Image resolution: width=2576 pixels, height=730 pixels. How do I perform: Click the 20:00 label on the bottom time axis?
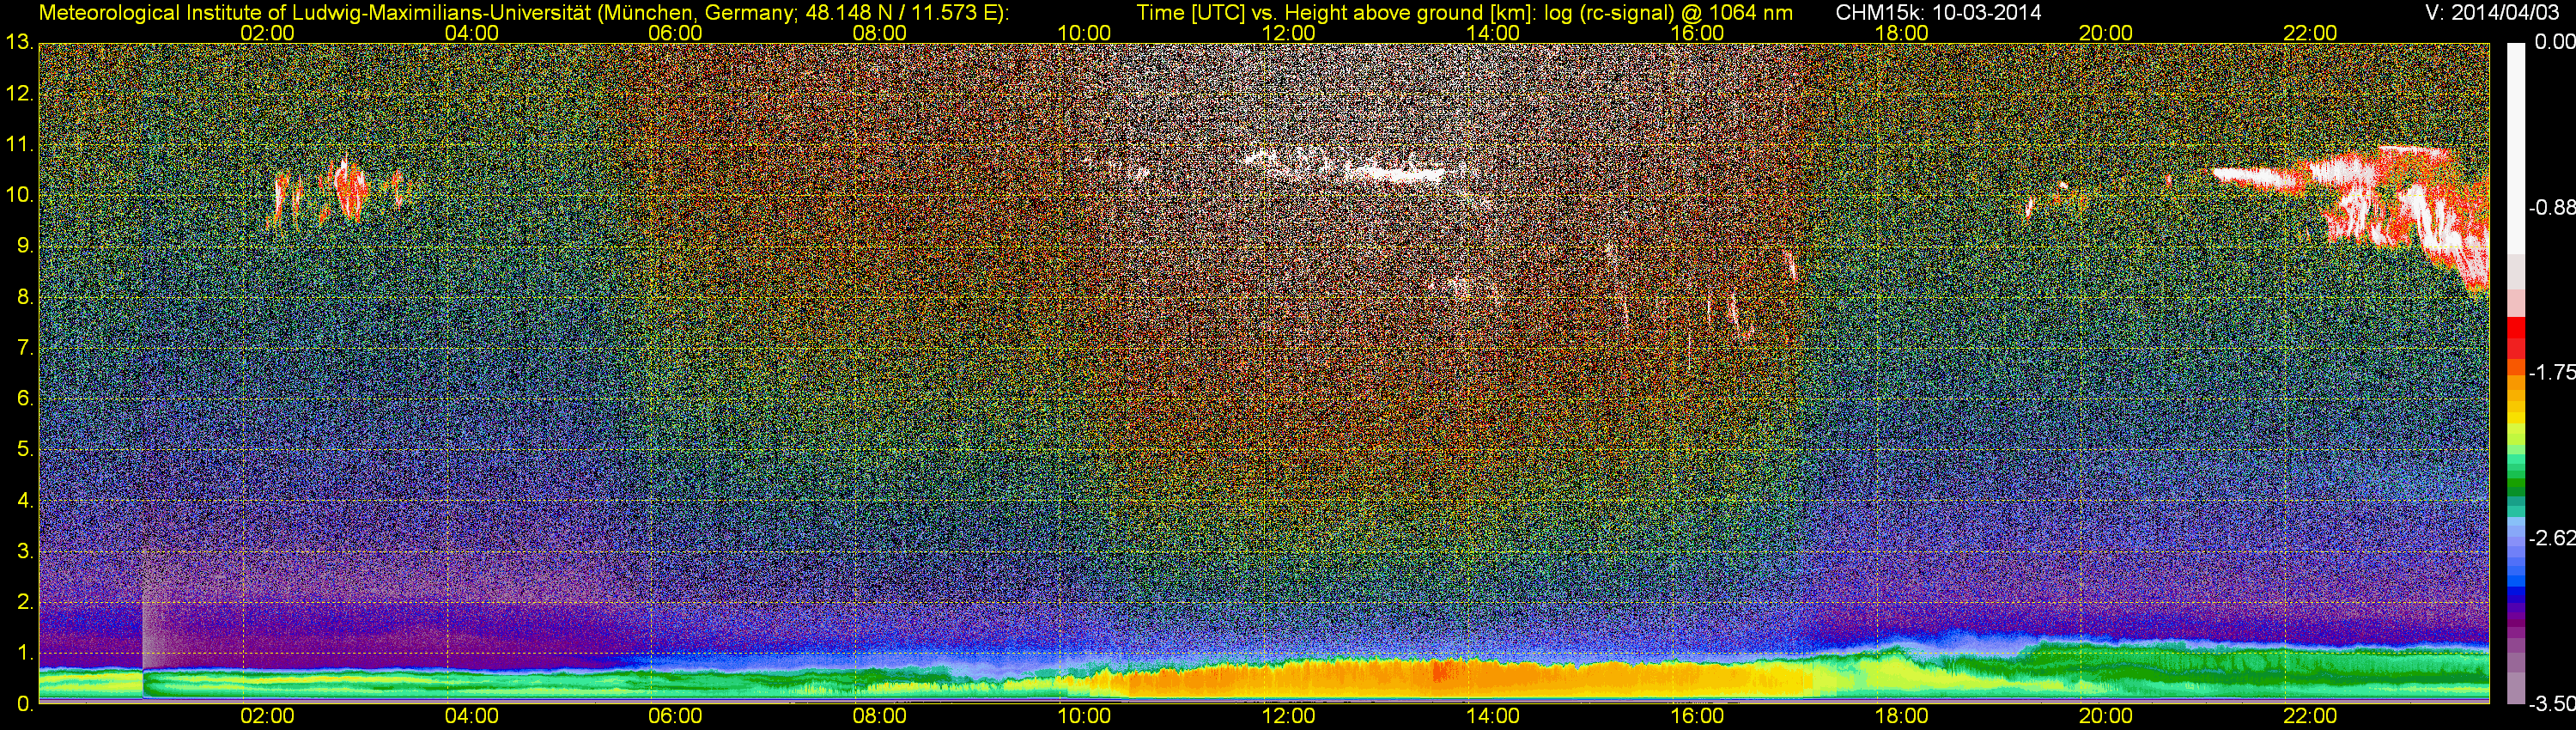2106,717
